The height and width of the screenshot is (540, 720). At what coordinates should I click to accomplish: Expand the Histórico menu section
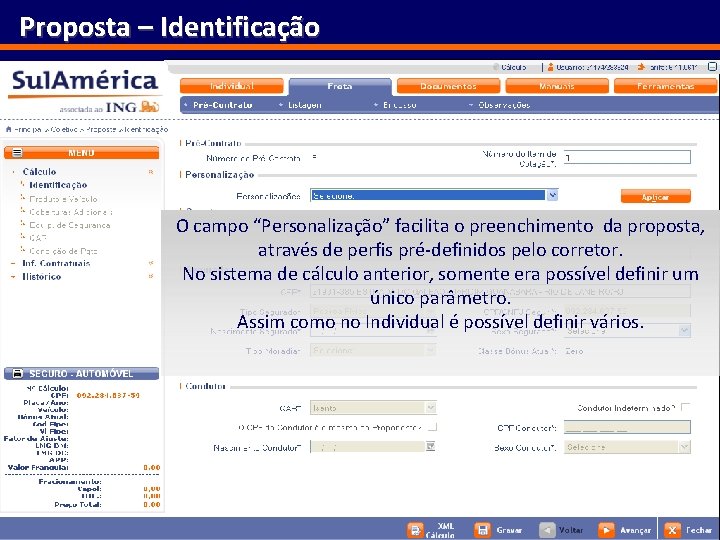click(151, 276)
